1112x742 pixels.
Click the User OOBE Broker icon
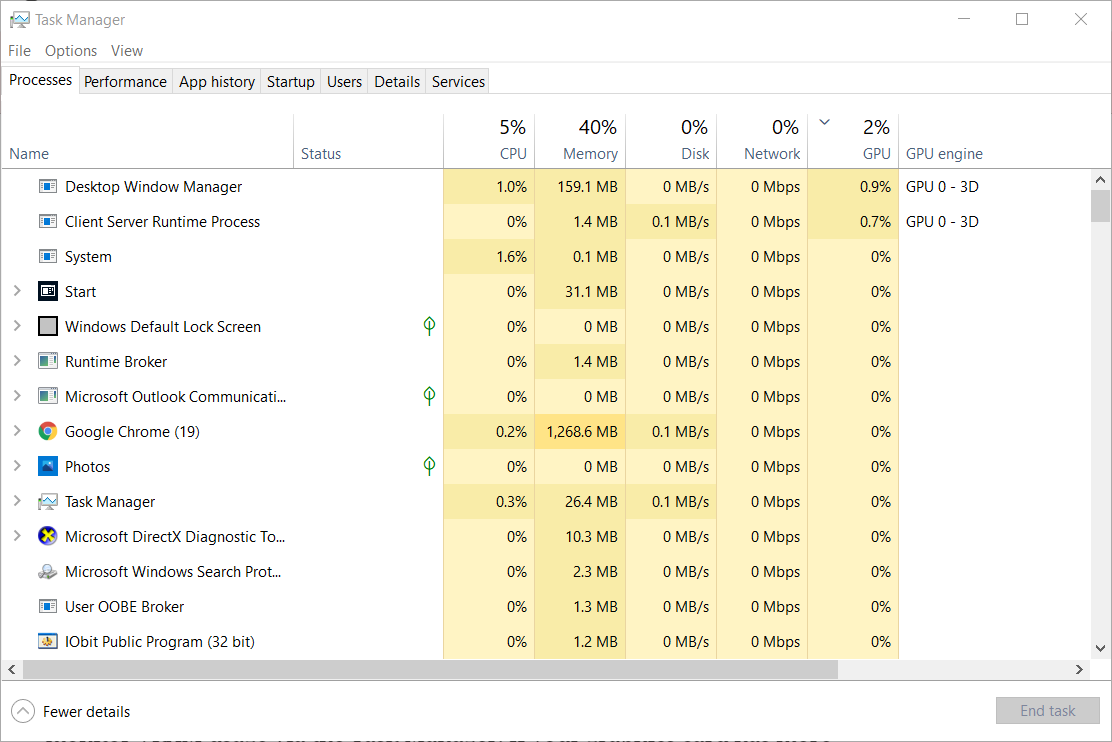[48, 607]
